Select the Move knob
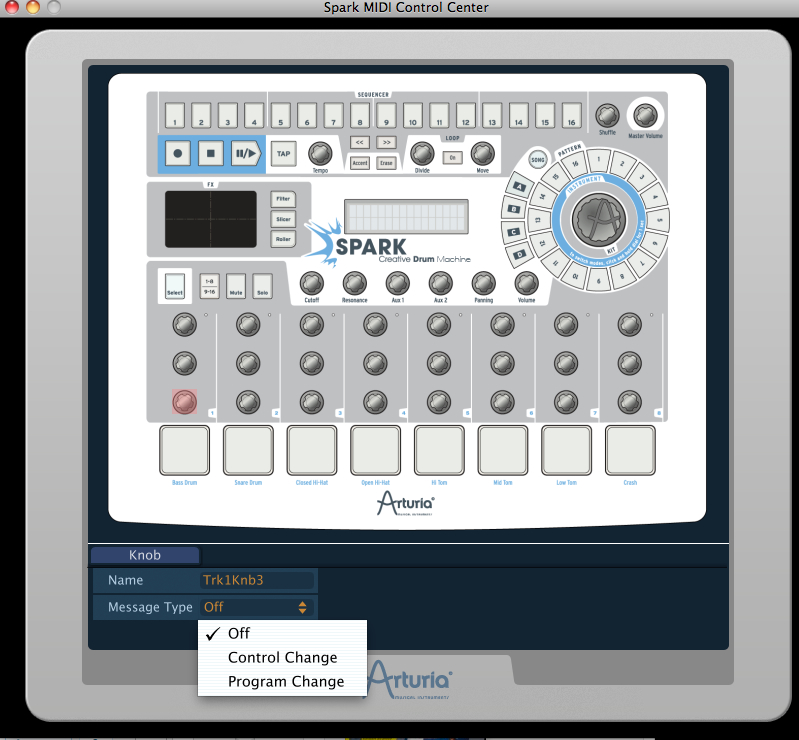The height and width of the screenshot is (740, 799). (x=483, y=153)
